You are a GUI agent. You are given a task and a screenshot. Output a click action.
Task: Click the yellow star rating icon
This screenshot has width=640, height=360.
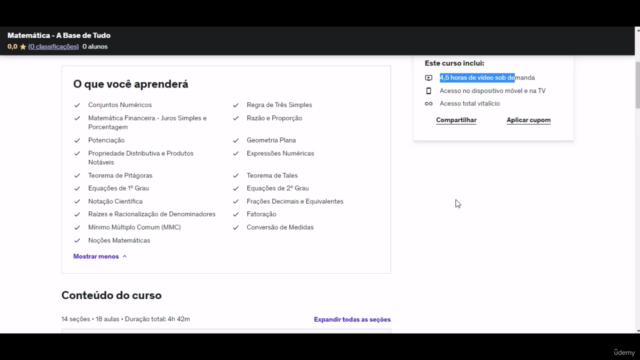pyautogui.click(x=23, y=47)
